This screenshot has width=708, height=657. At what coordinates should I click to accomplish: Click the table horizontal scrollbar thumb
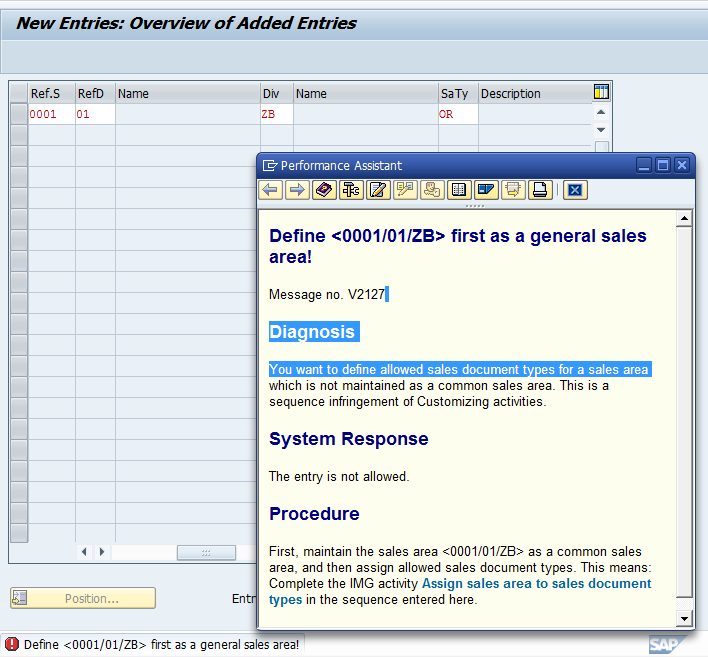pos(206,552)
